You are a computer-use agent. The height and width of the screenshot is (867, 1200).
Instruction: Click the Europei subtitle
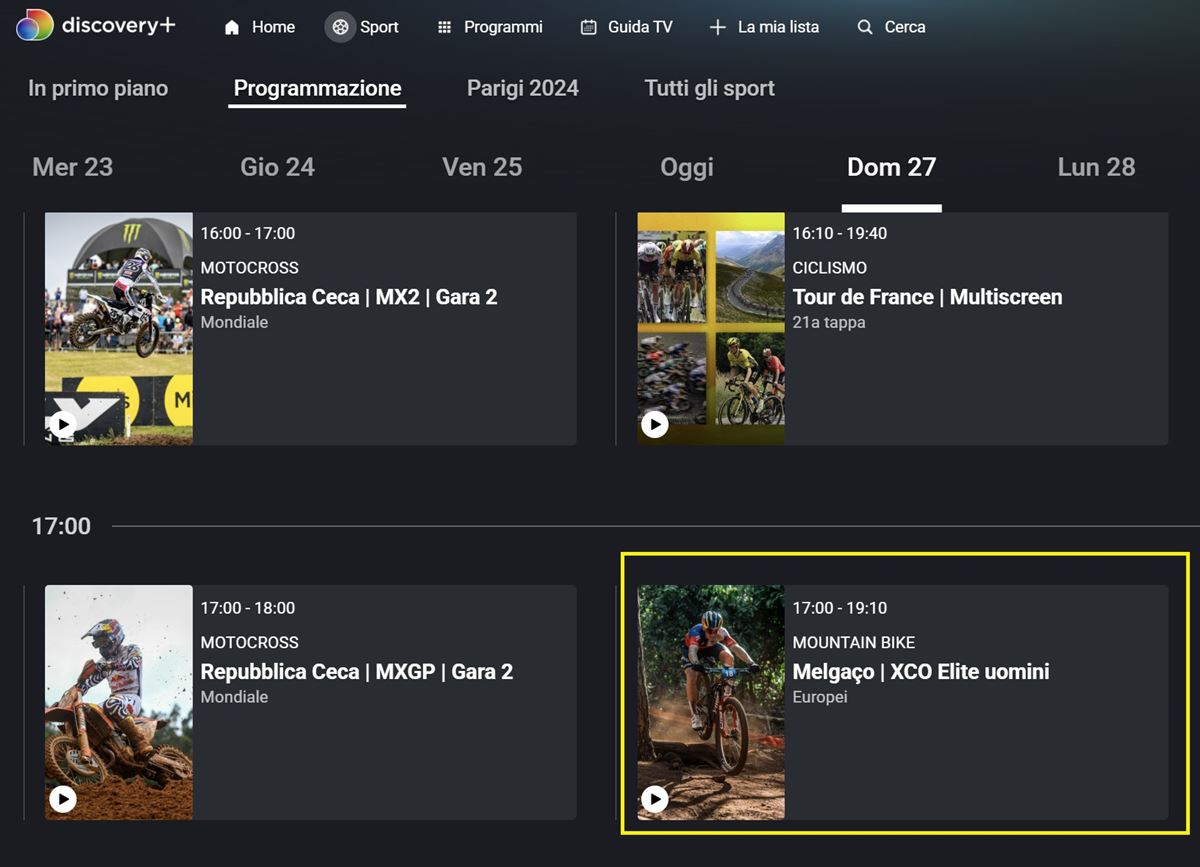pyautogui.click(x=820, y=697)
